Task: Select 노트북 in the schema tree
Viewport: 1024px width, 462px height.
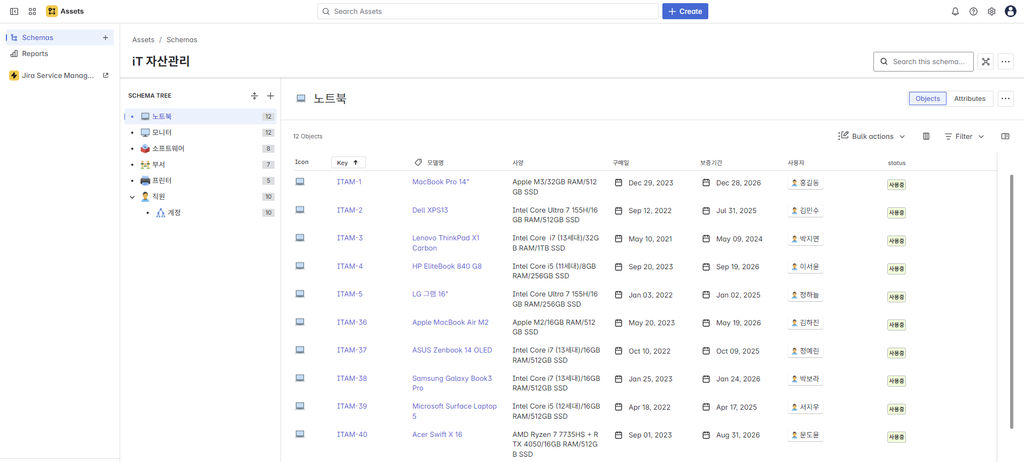Action: click(x=200, y=116)
